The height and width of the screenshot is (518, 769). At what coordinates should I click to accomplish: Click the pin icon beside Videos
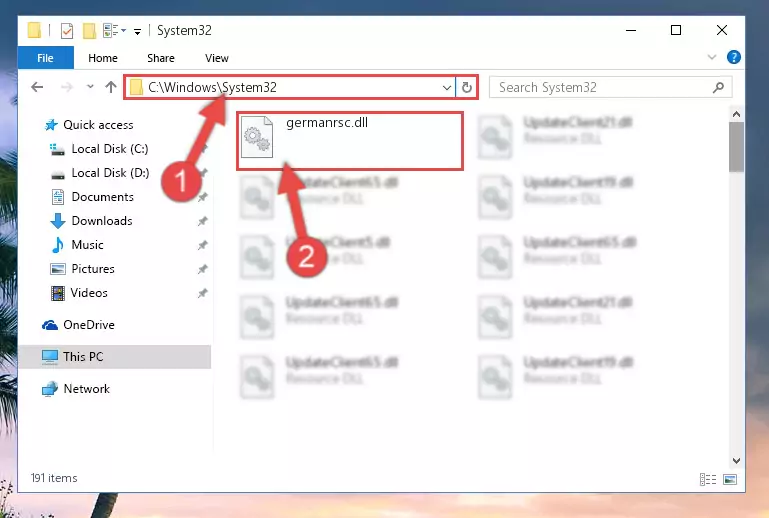(202, 293)
